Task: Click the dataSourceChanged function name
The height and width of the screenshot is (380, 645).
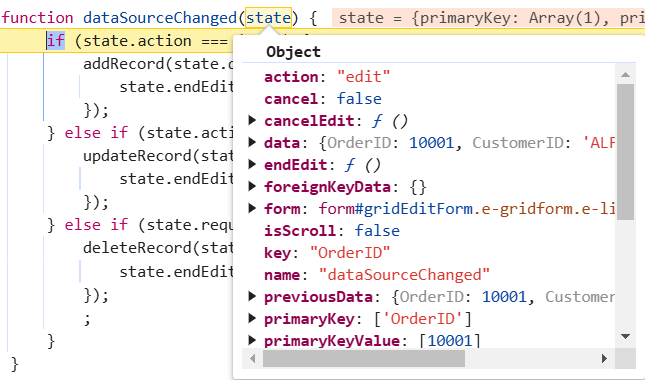Action: point(160,18)
